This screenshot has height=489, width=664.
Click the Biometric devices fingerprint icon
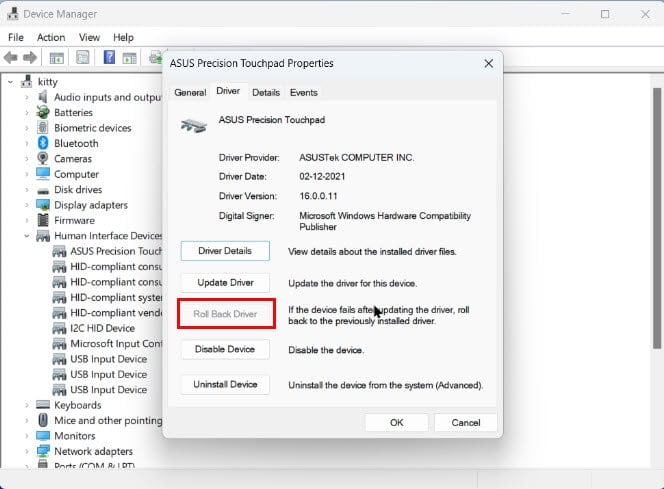[x=43, y=127]
